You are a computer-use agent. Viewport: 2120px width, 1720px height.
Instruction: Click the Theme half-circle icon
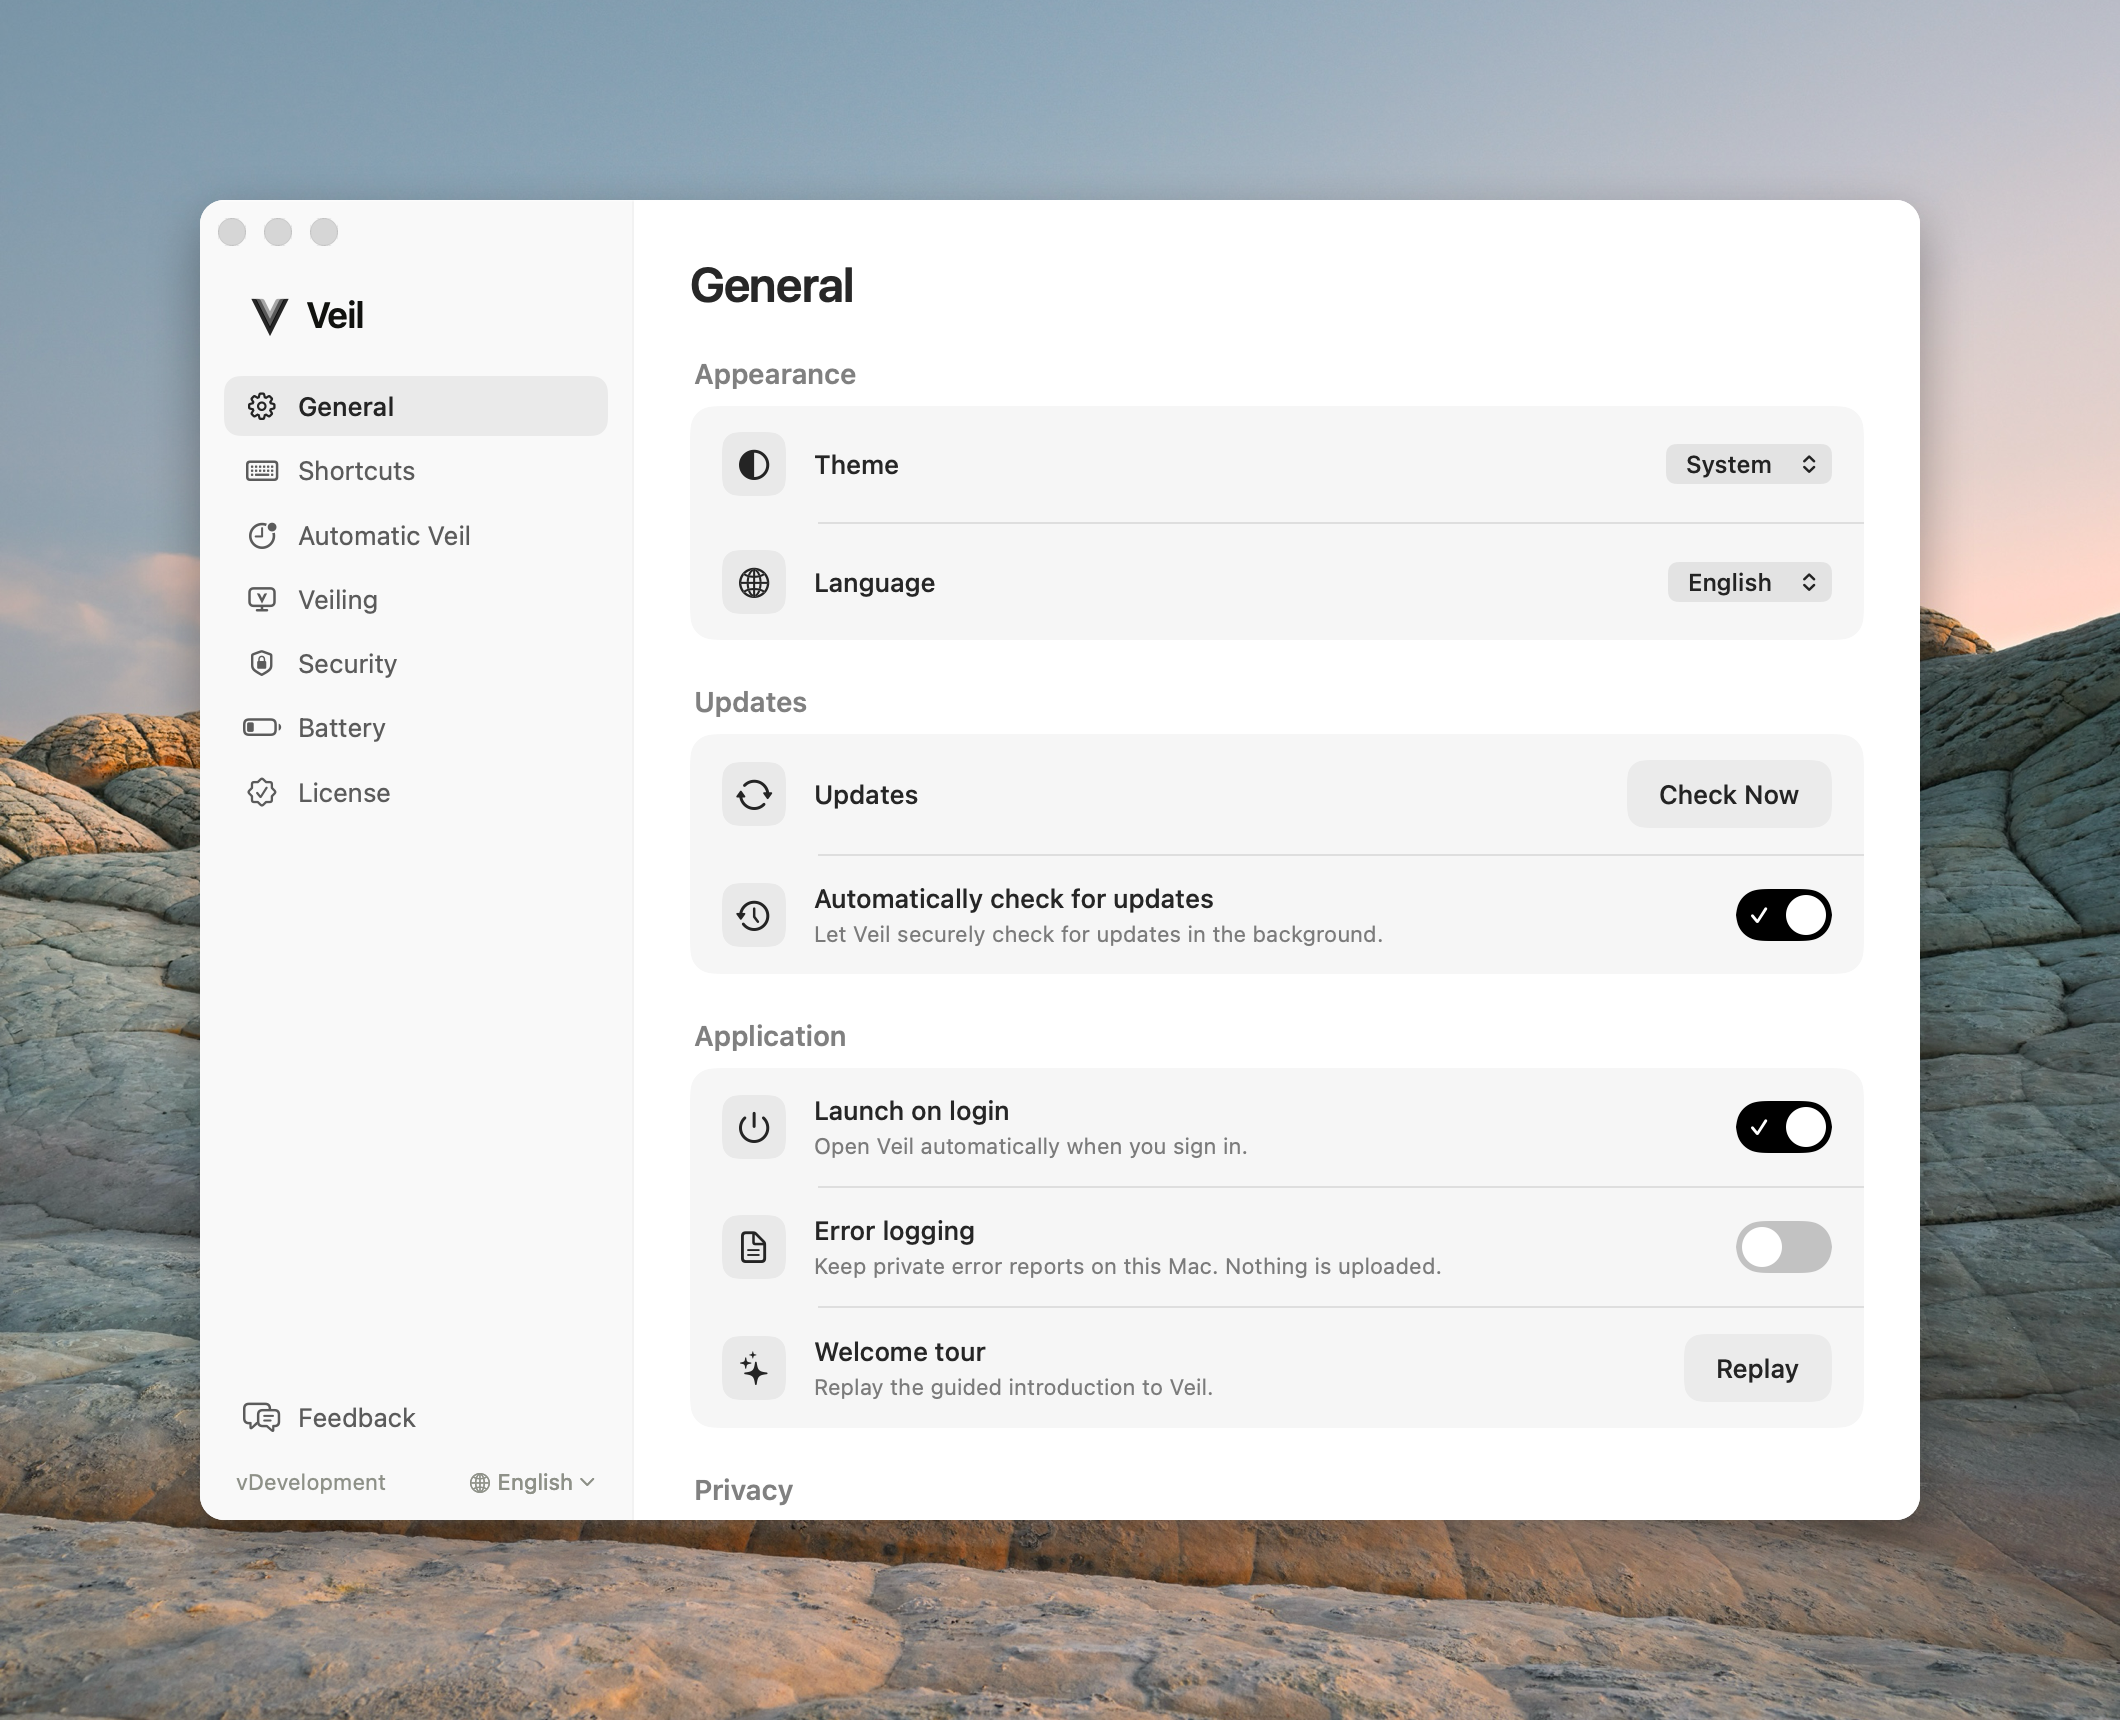pyautogui.click(x=754, y=464)
